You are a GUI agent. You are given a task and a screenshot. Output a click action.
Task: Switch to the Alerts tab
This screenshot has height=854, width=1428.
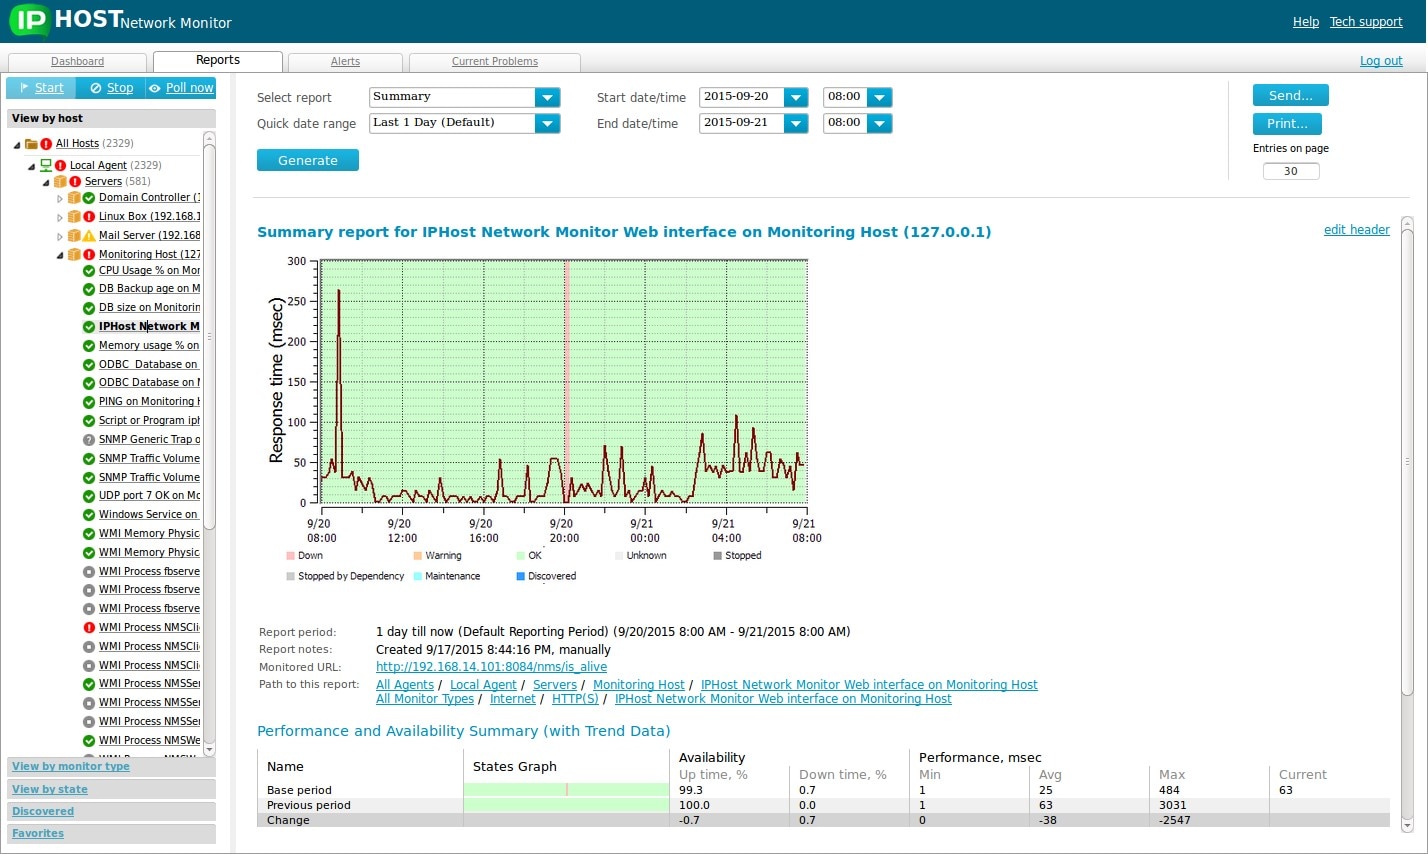[345, 62]
